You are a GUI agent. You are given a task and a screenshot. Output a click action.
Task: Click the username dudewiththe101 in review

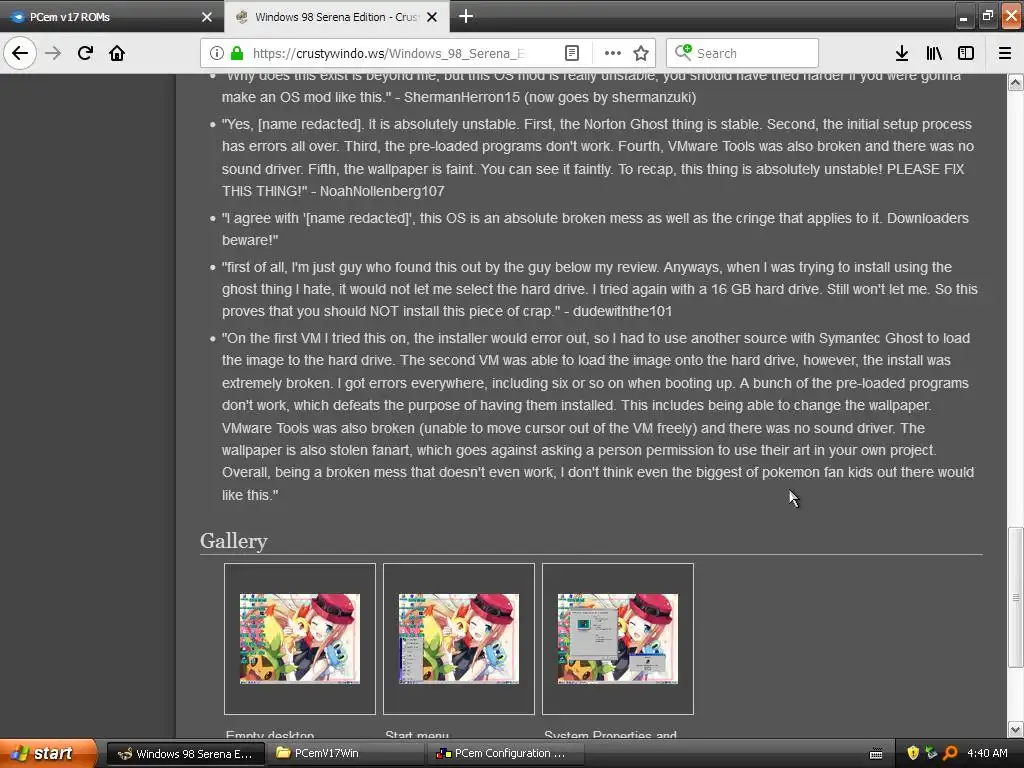pos(622,312)
